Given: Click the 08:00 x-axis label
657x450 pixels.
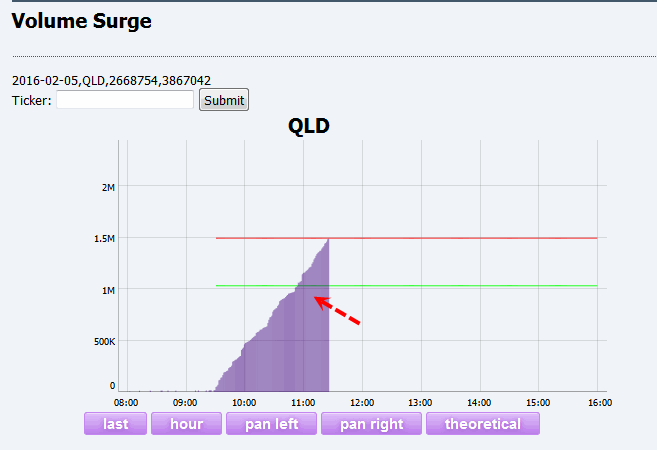Looking at the screenshot, I should [x=126, y=403].
